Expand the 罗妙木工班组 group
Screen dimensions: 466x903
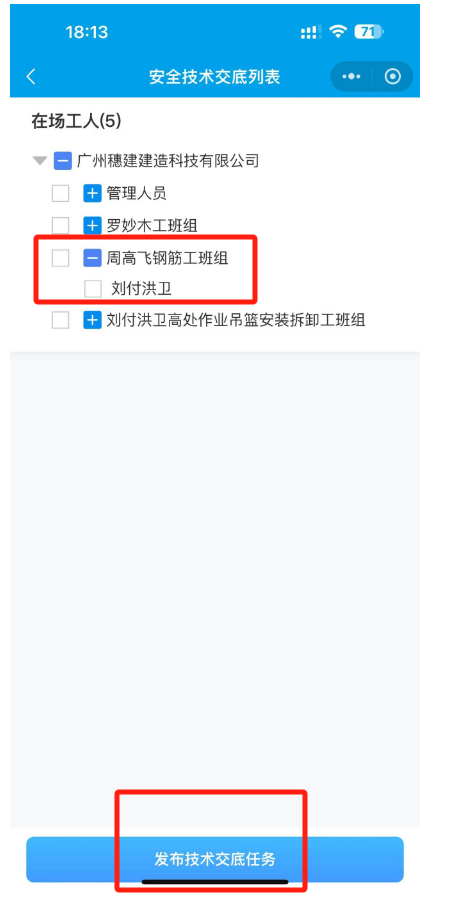pyautogui.click(x=92, y=225)
